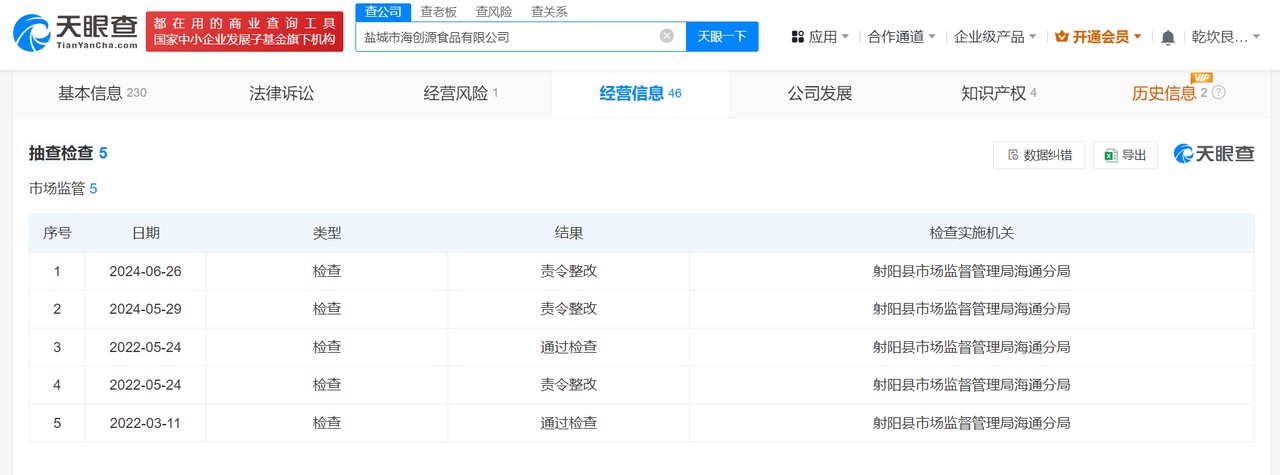Viewport: 1280px width, 475px height.
Task: Click the 天眼一下 search button
Action: coord(722,36)
